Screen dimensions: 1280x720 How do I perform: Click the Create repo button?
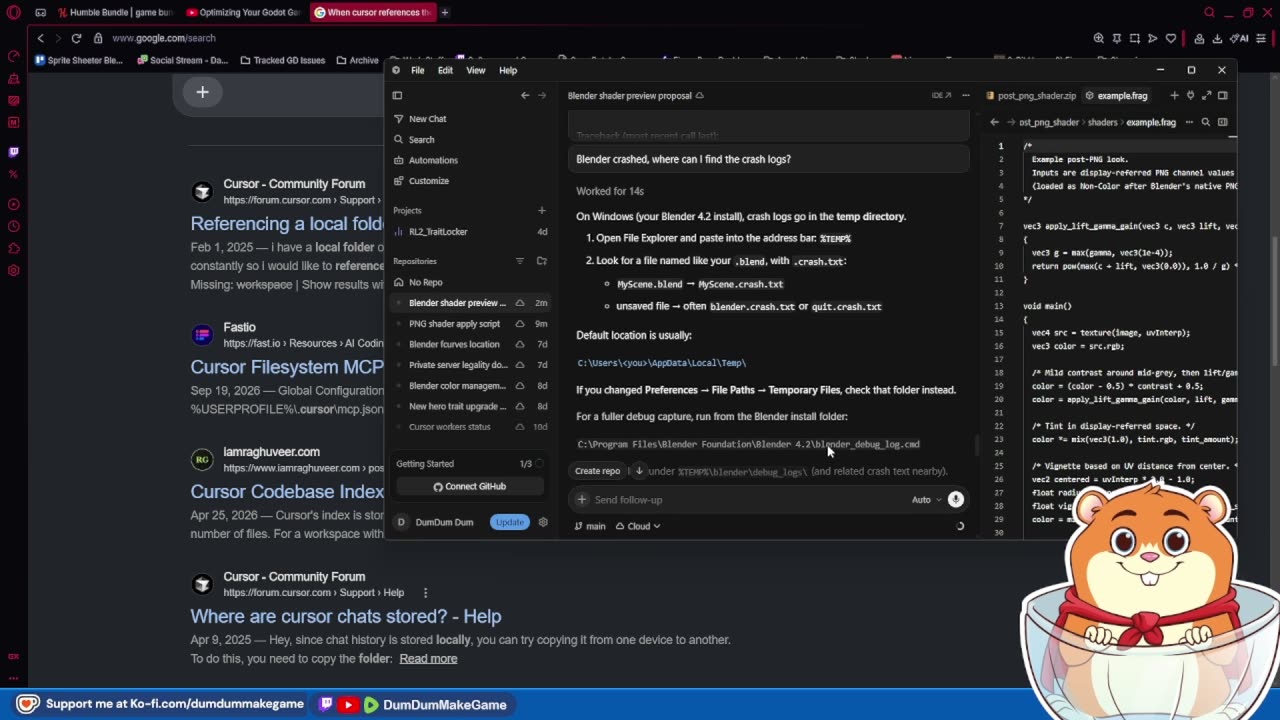(x=597, y=471)
